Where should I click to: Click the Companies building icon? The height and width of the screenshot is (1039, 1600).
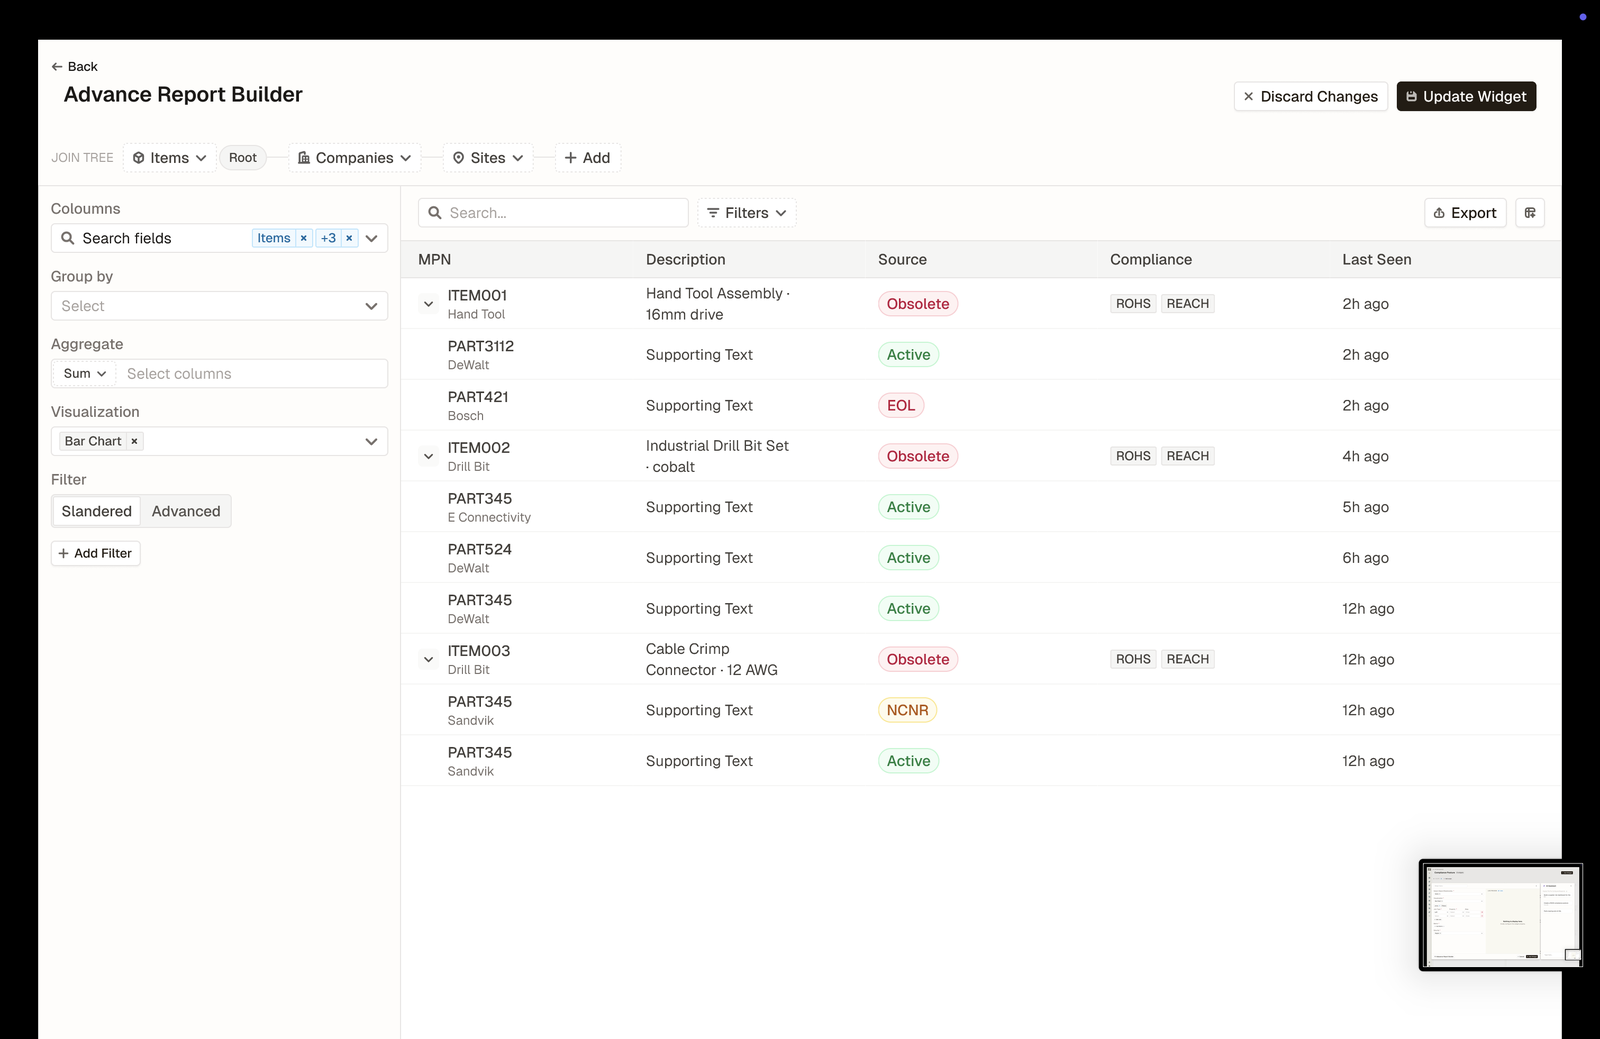coord(304,158)
